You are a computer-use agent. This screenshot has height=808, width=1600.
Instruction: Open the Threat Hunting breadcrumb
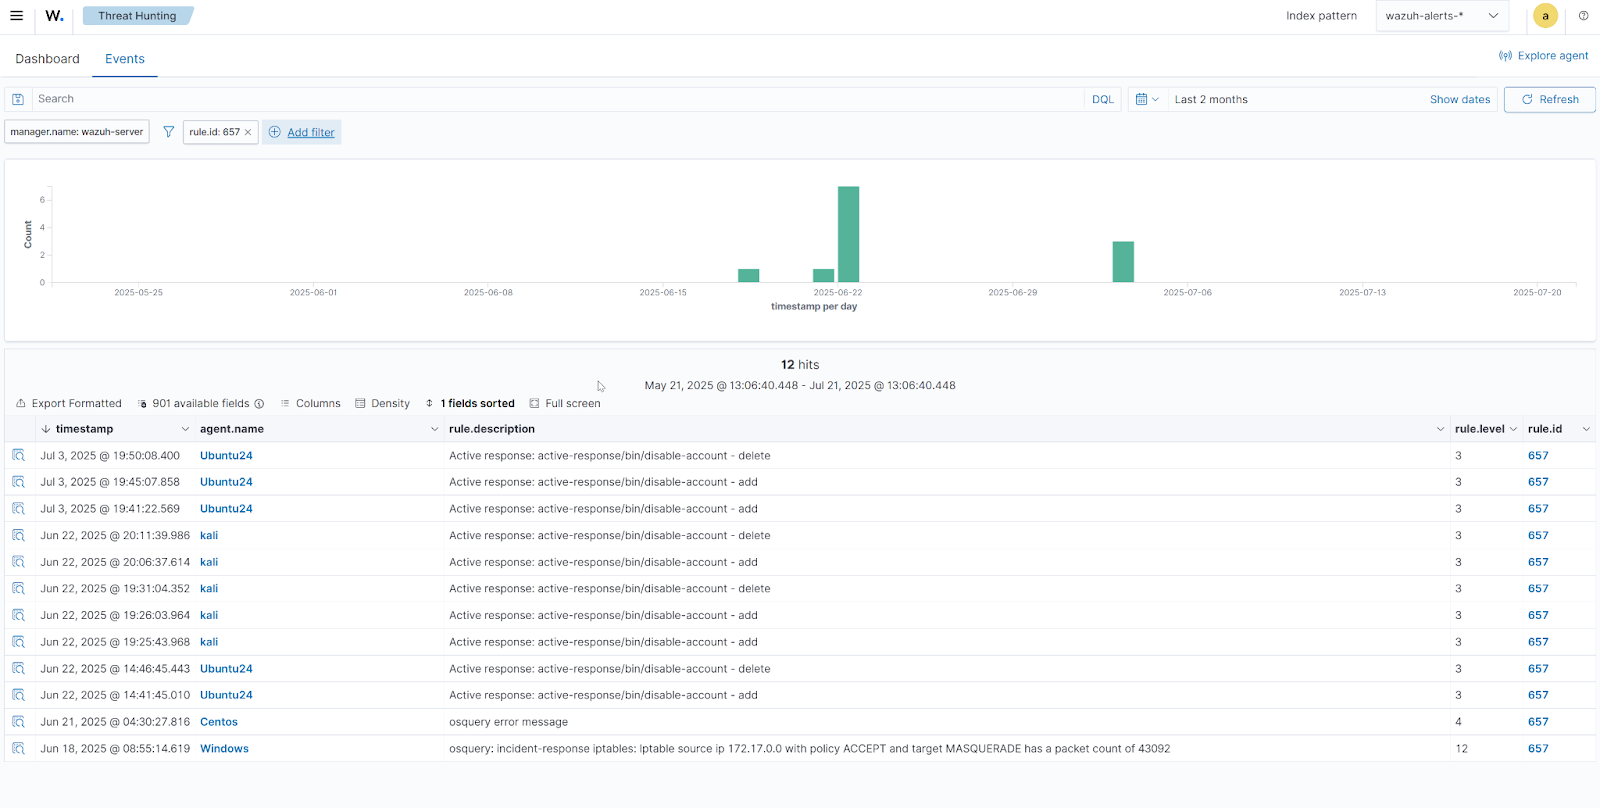(137, 16)
